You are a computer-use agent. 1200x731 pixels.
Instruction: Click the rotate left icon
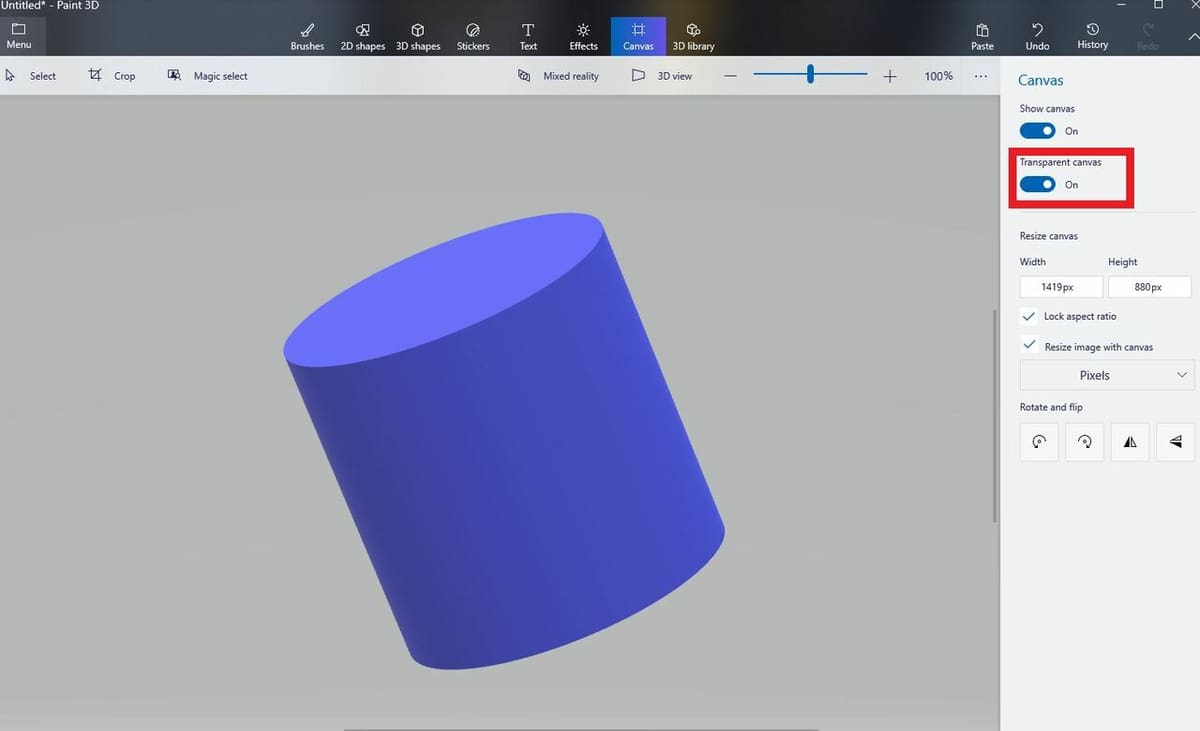1039,442
